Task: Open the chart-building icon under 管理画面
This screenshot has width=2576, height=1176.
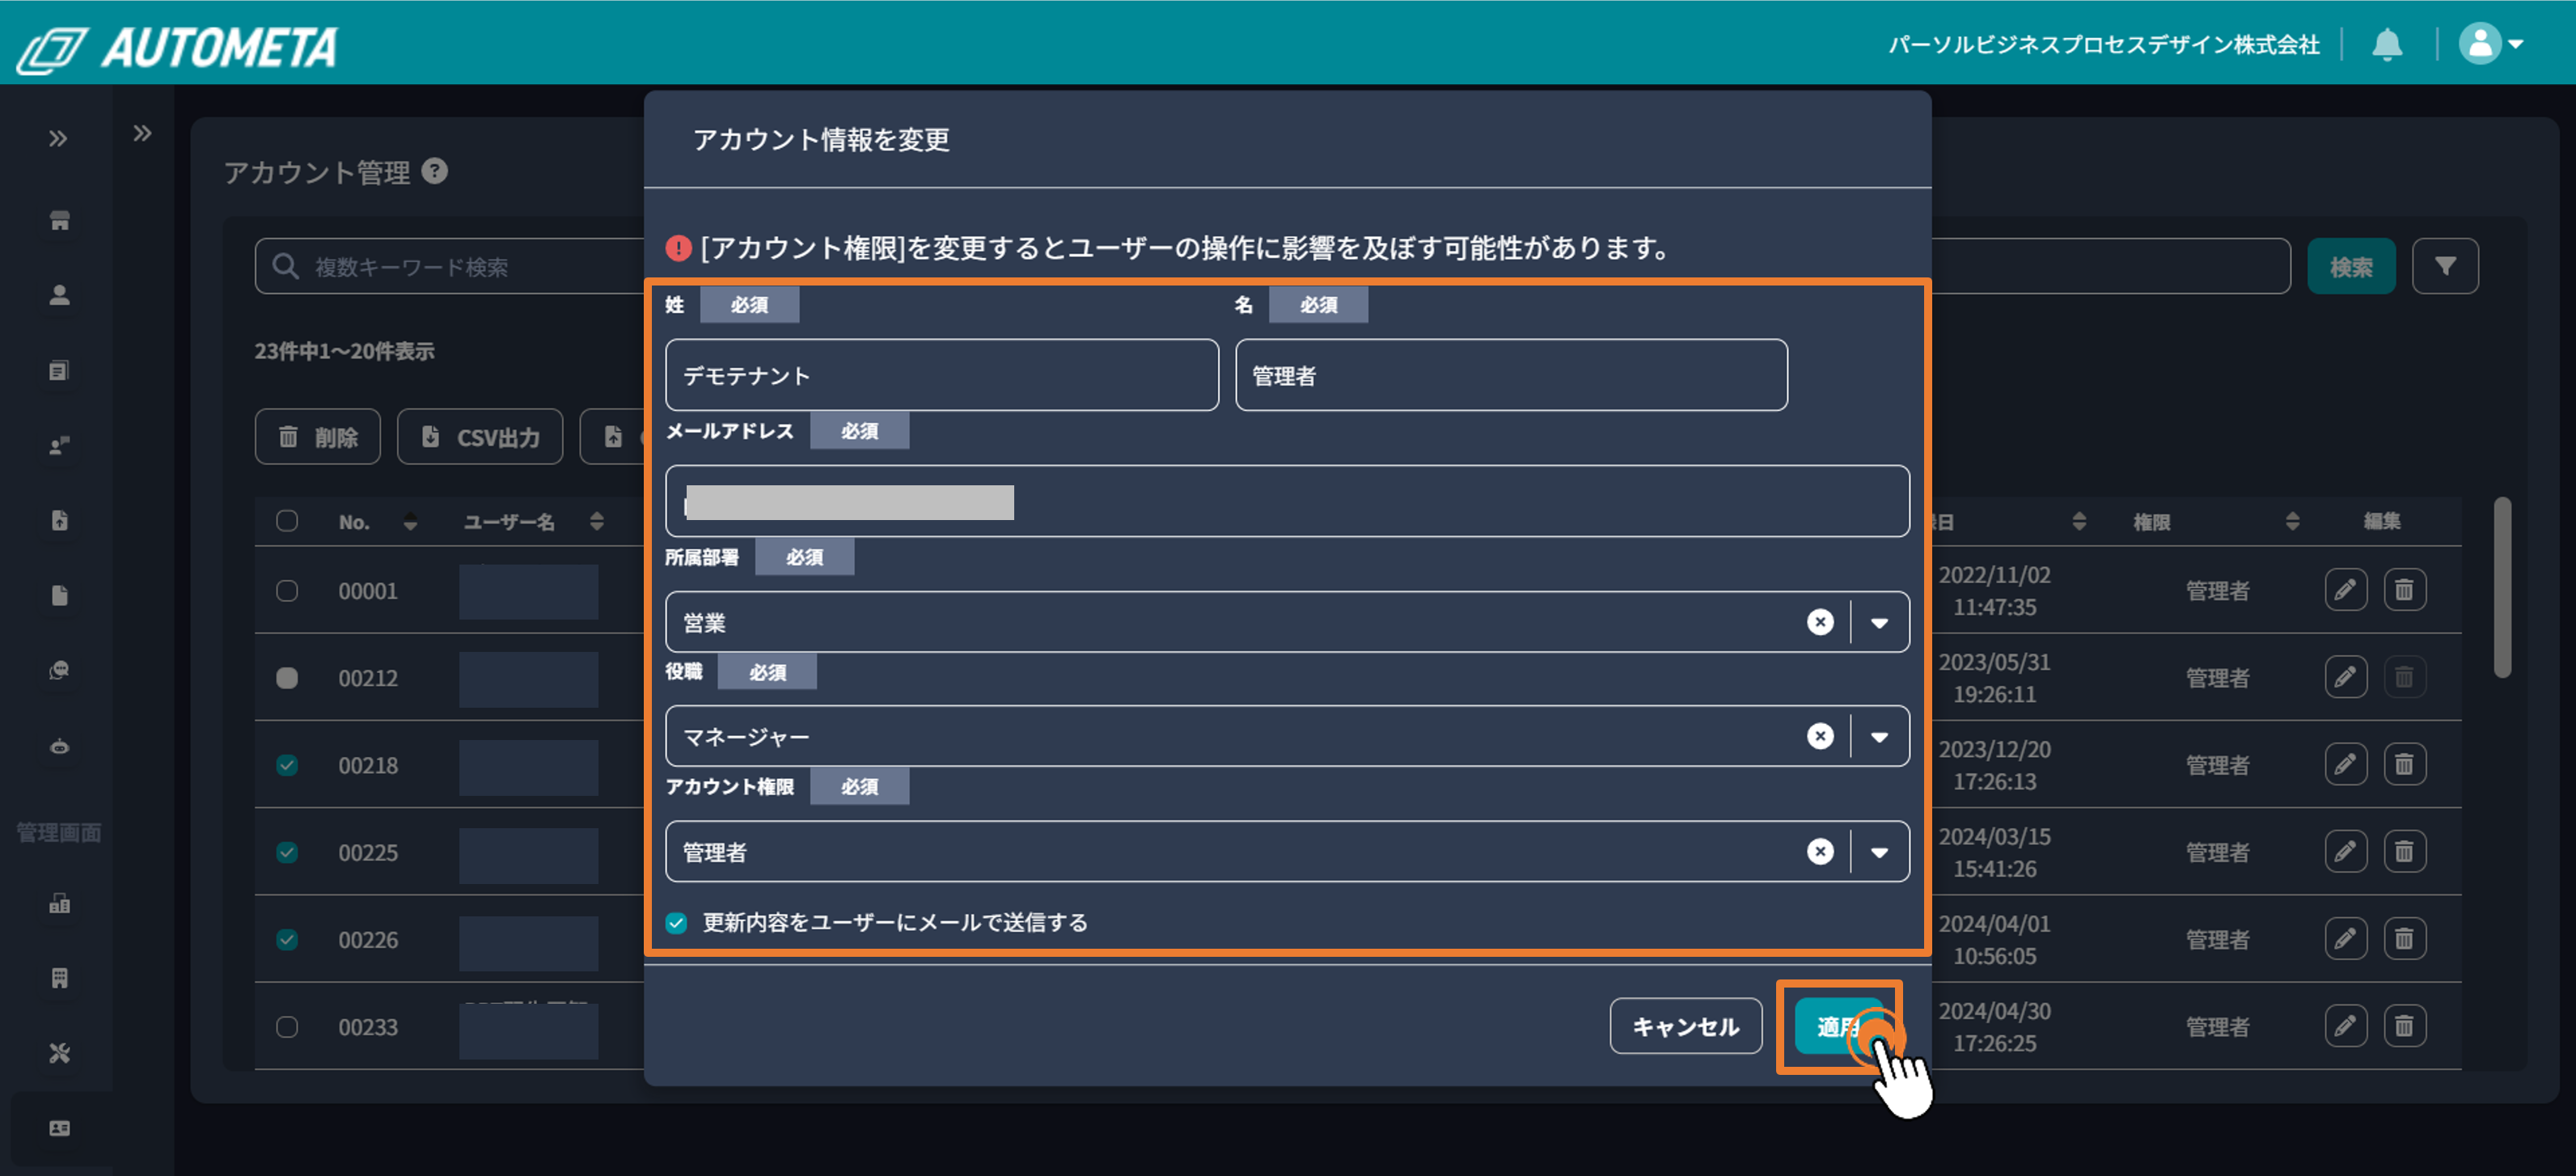Action: point(59,903)
